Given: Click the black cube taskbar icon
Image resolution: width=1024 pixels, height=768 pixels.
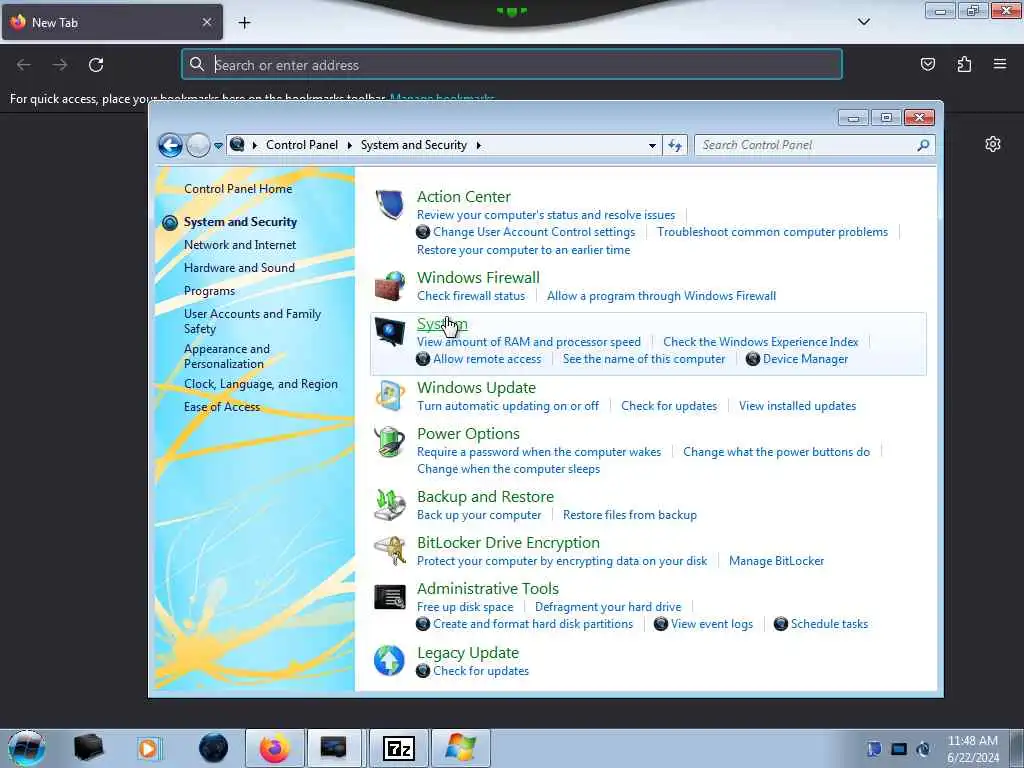Looking at the screenshot, I should (x=88, y=748).
